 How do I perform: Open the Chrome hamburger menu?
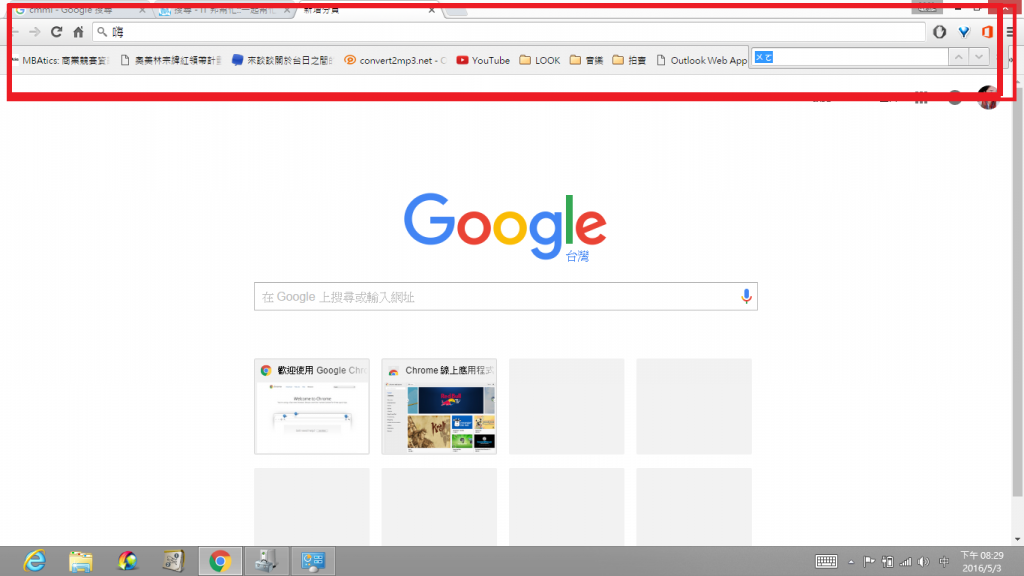[1010, 32]
